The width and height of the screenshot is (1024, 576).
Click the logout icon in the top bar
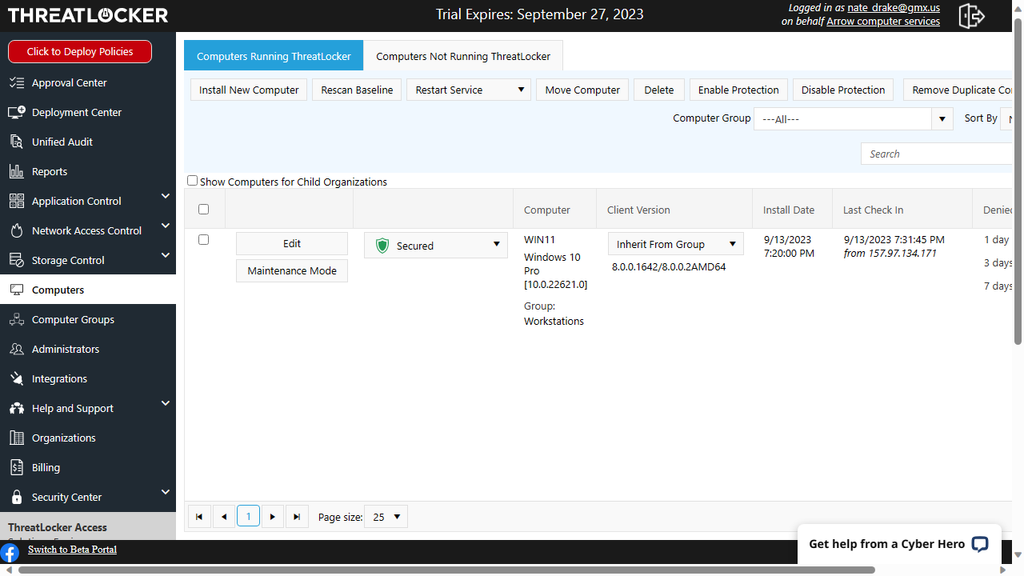(x=971, y=16)
